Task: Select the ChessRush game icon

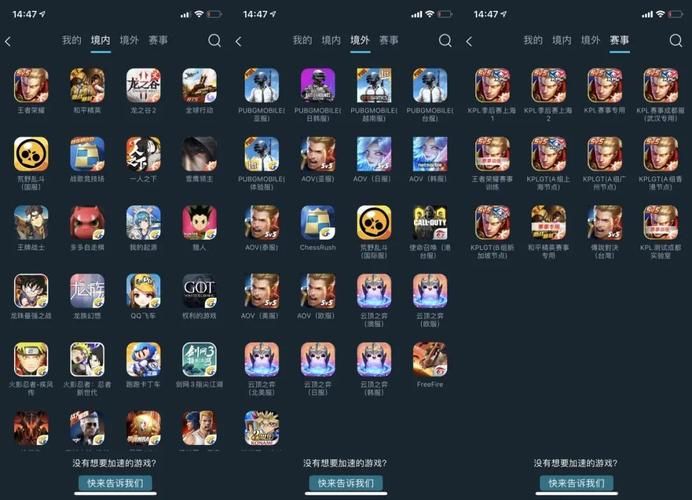Action: pos(318,222)
